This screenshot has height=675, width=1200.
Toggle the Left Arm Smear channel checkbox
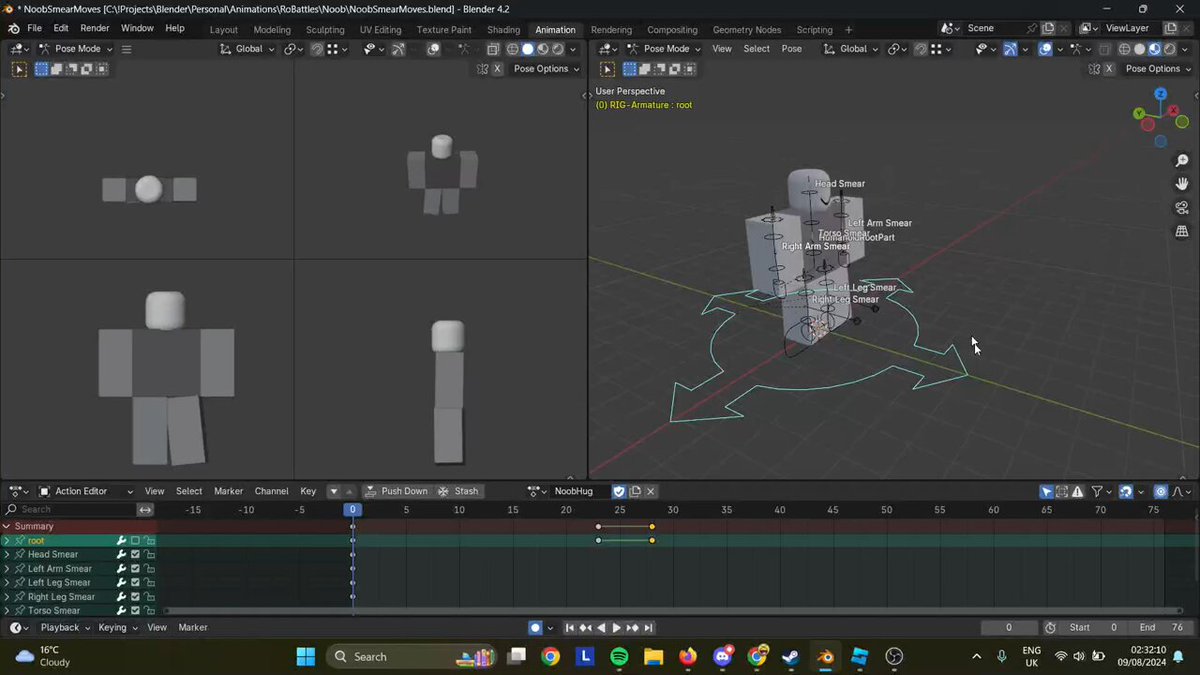coord(135,569)
